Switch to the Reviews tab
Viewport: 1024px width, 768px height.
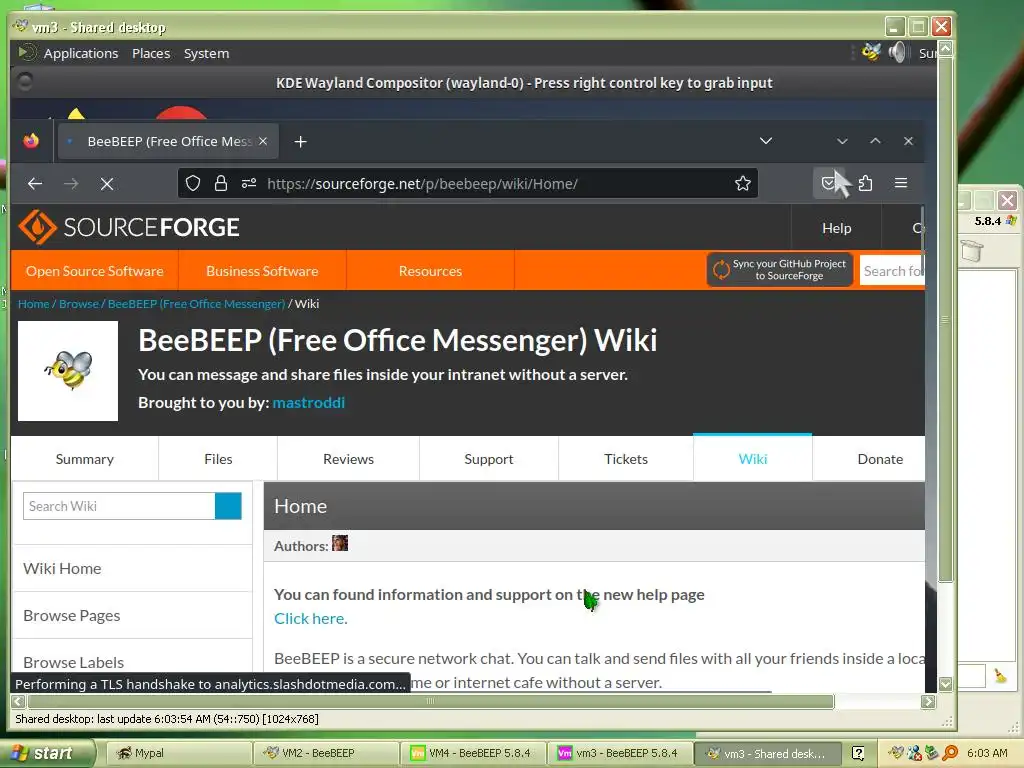click(349, 459)
